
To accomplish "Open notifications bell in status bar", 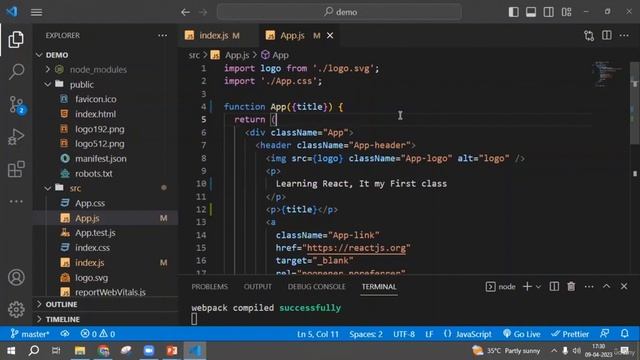I will [x=624, y=334].
